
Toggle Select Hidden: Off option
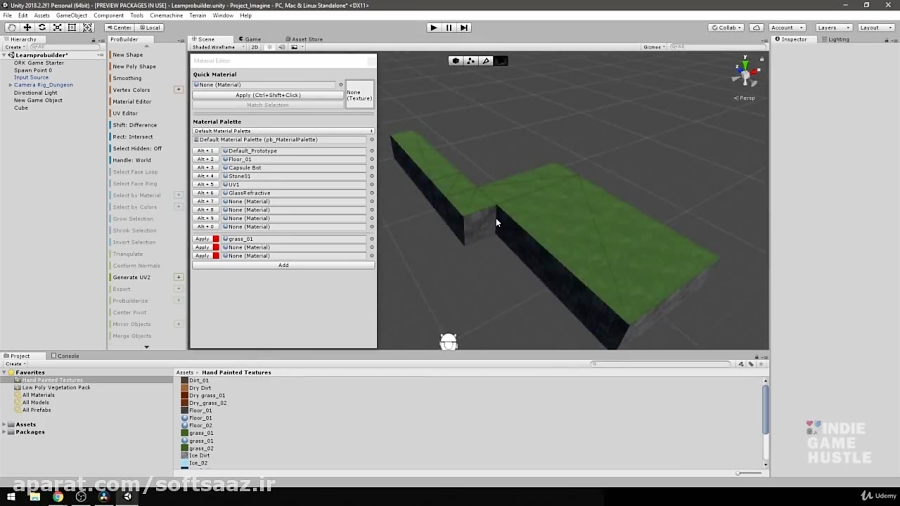137,149
